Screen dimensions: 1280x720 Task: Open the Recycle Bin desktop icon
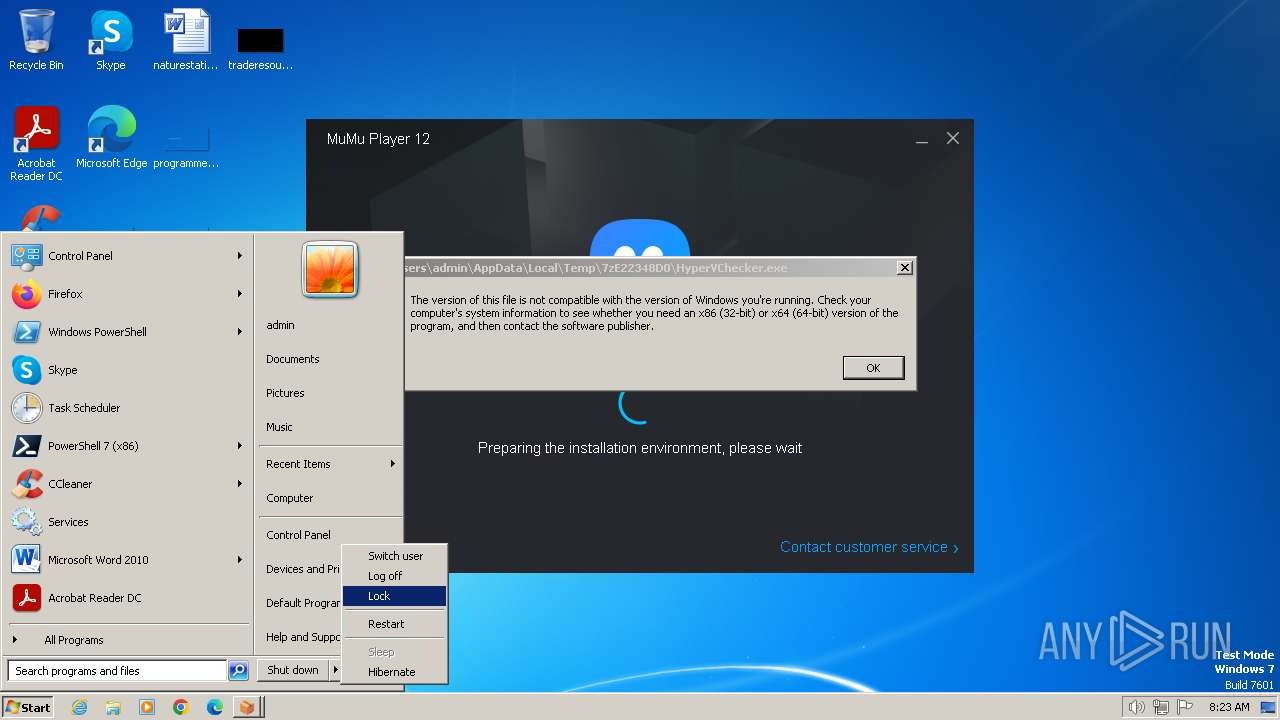pyautogui.click(x=36, y=40)
